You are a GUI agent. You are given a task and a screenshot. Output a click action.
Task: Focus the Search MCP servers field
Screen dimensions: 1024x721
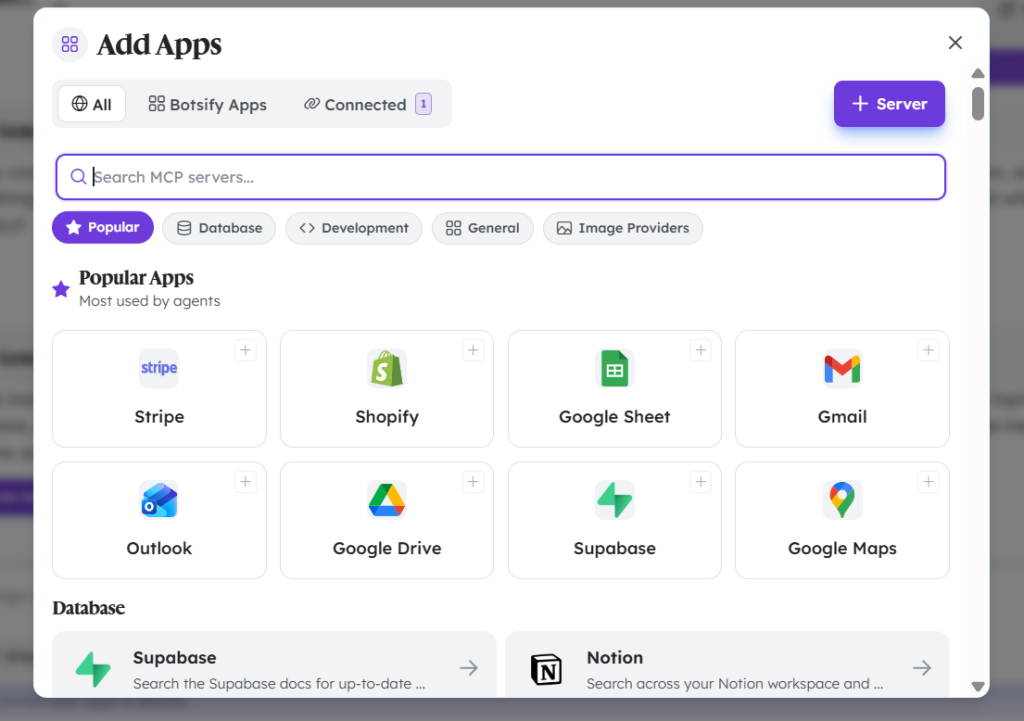pyautogui.click(x=501, y=177)
